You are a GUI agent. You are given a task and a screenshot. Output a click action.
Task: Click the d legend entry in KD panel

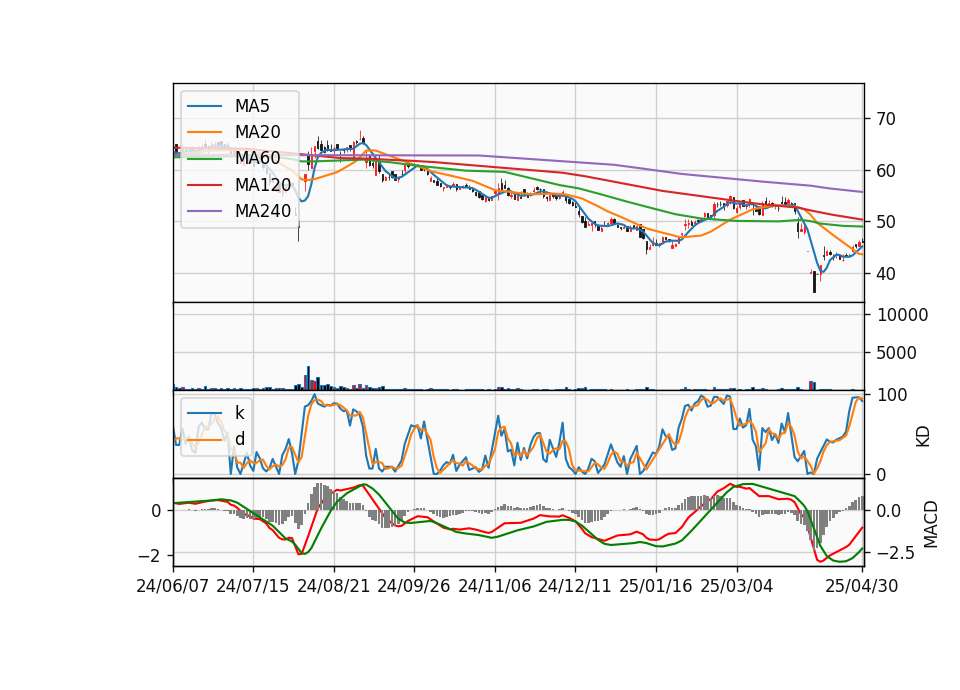tap(239, 439)
